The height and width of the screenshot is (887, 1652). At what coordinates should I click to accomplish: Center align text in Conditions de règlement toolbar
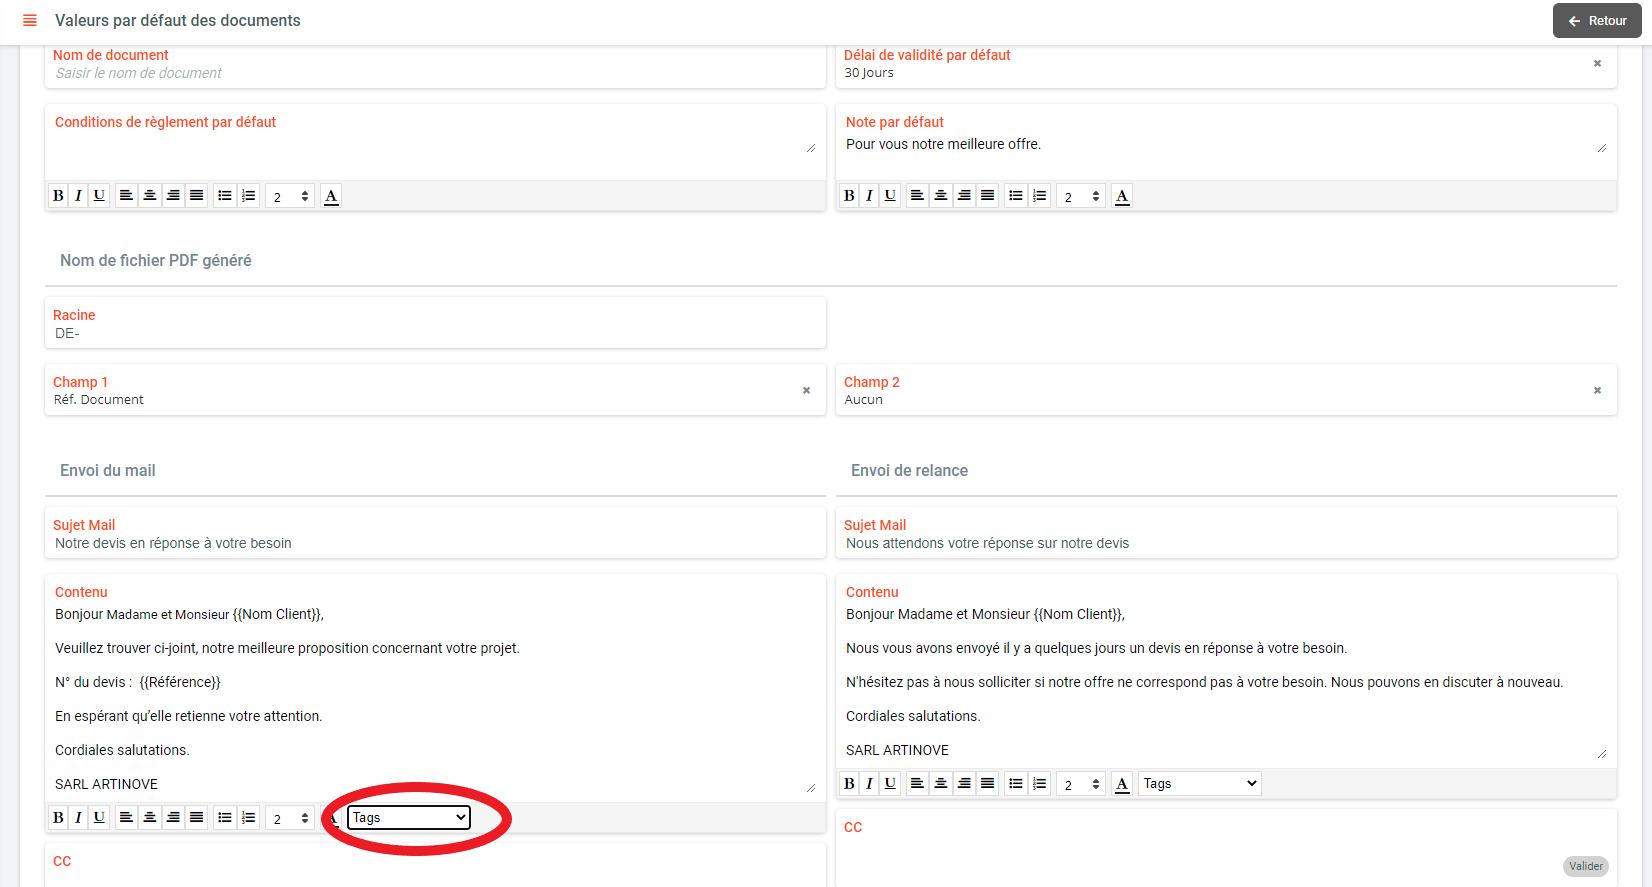pyautogui.click(x=150, y=196)
